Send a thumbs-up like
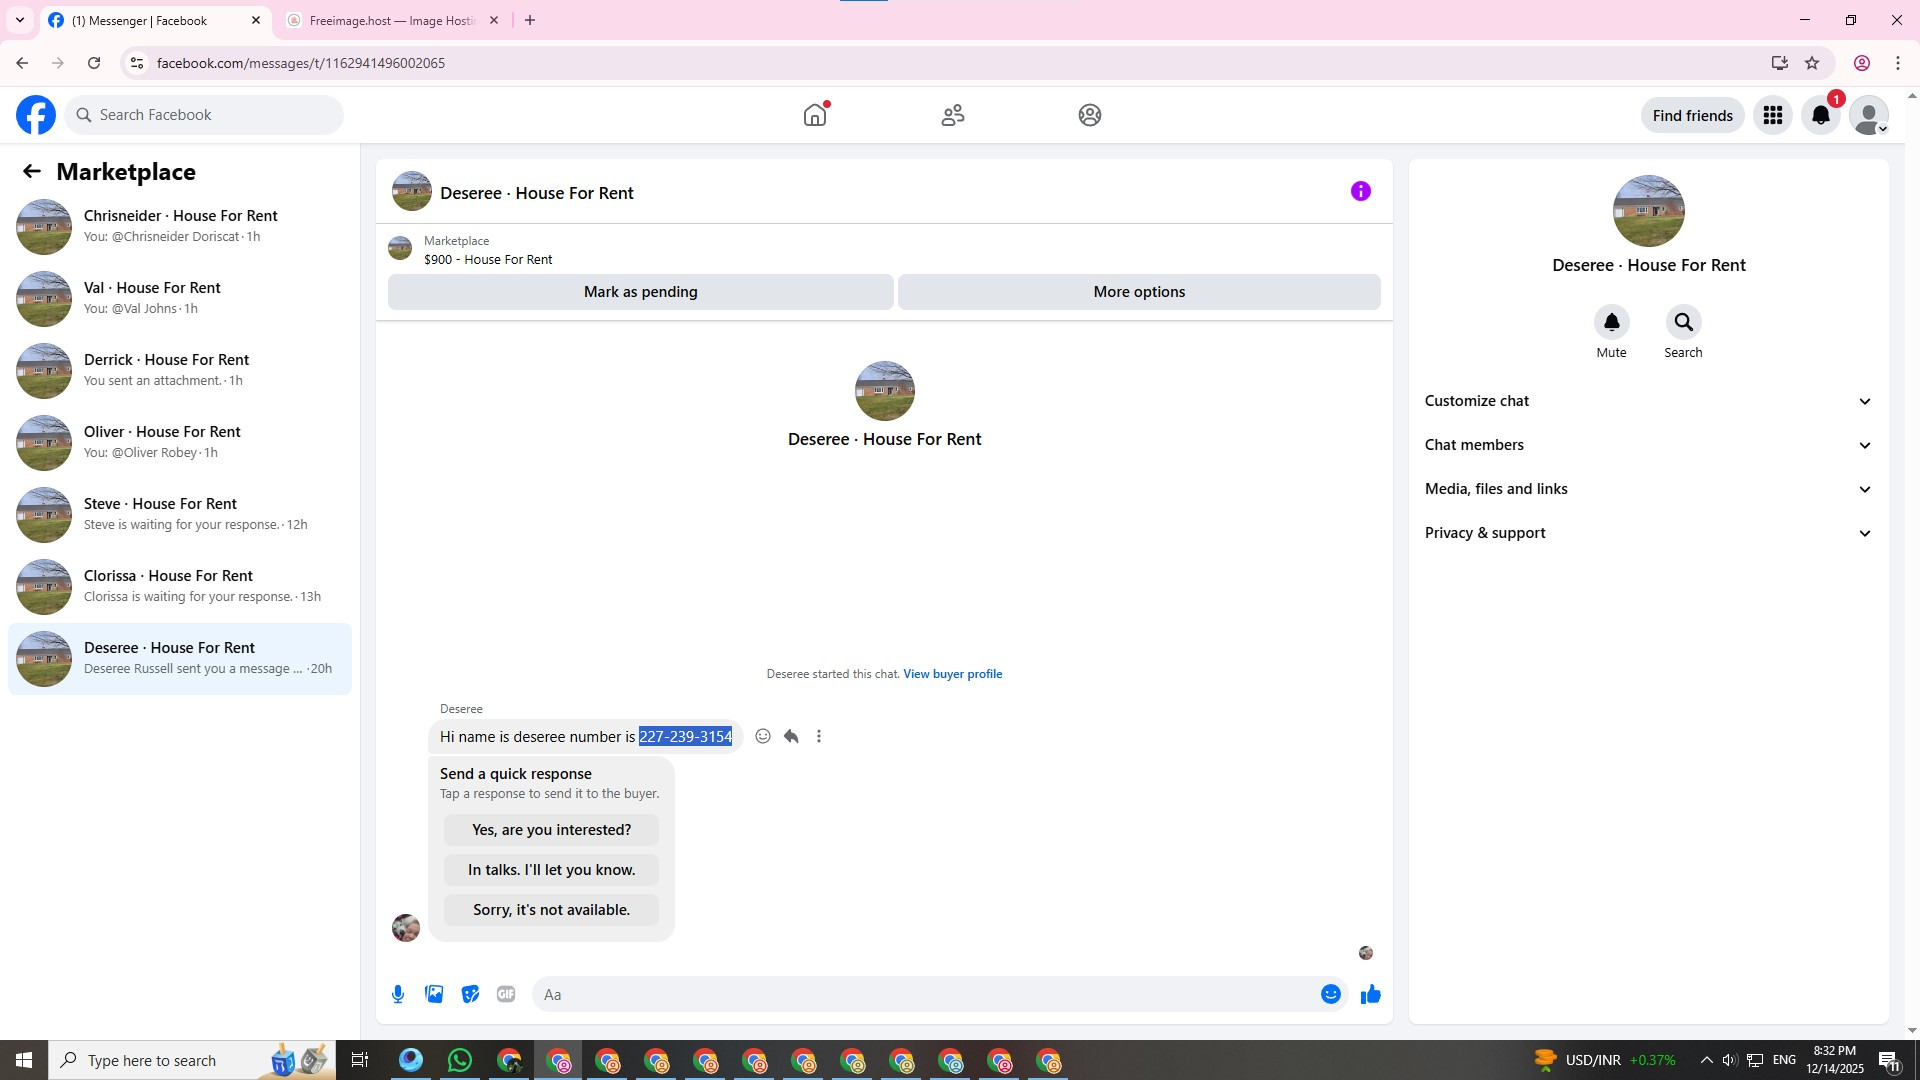 pos(1370,994)
